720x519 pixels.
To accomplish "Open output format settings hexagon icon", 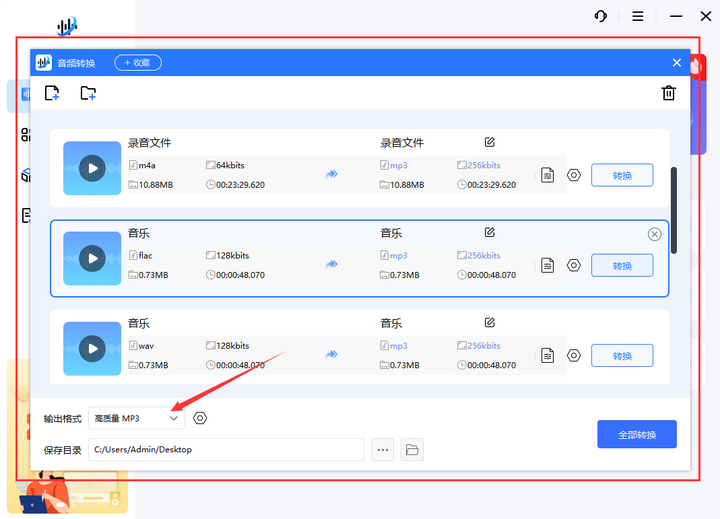I will click(200, 418).
